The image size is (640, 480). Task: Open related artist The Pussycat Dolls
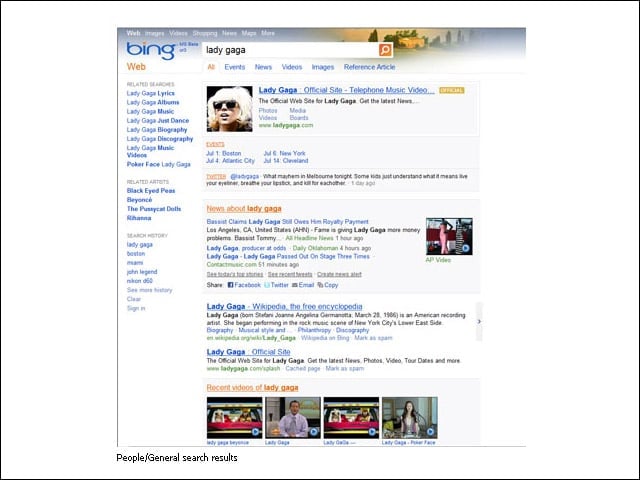(x=154, y=209)
